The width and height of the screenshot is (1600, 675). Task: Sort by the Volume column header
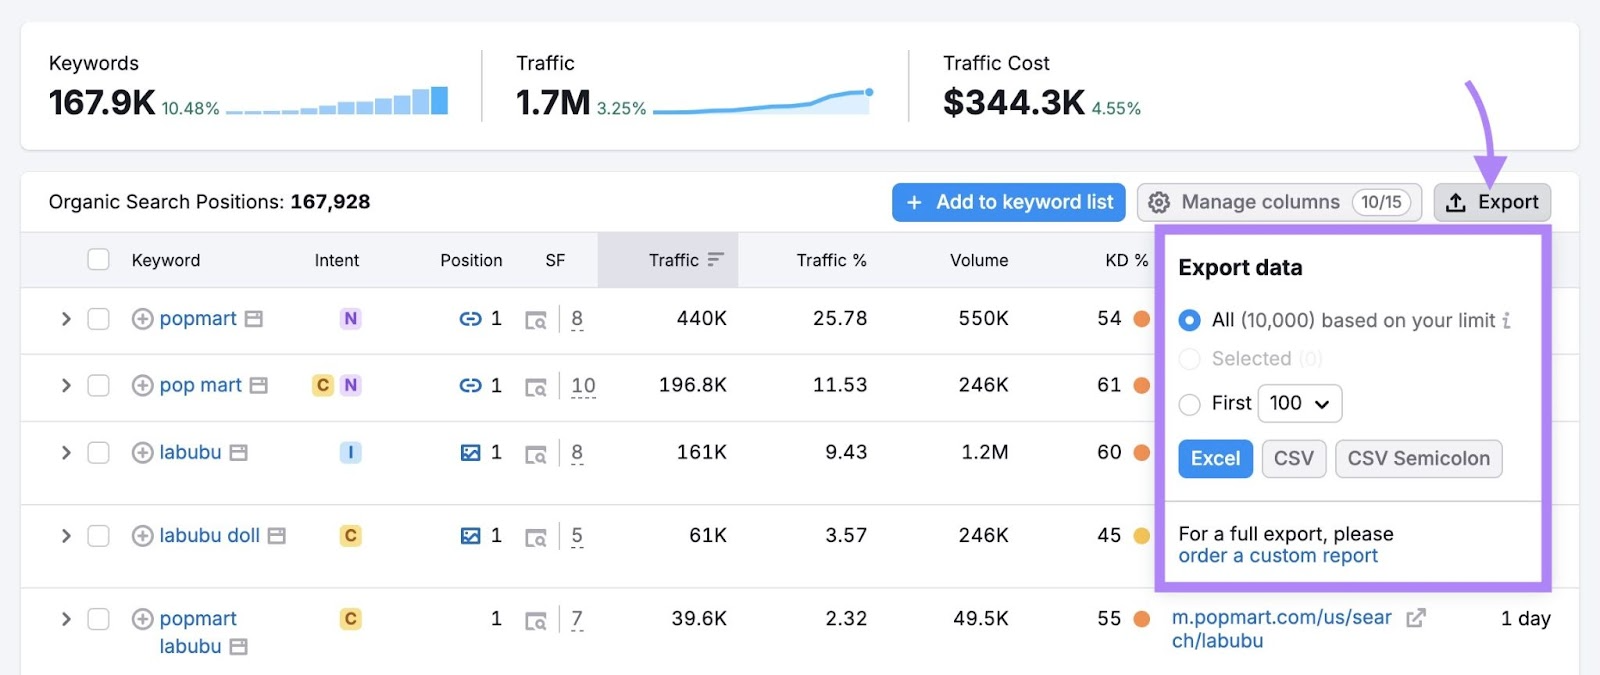point(978,260)
